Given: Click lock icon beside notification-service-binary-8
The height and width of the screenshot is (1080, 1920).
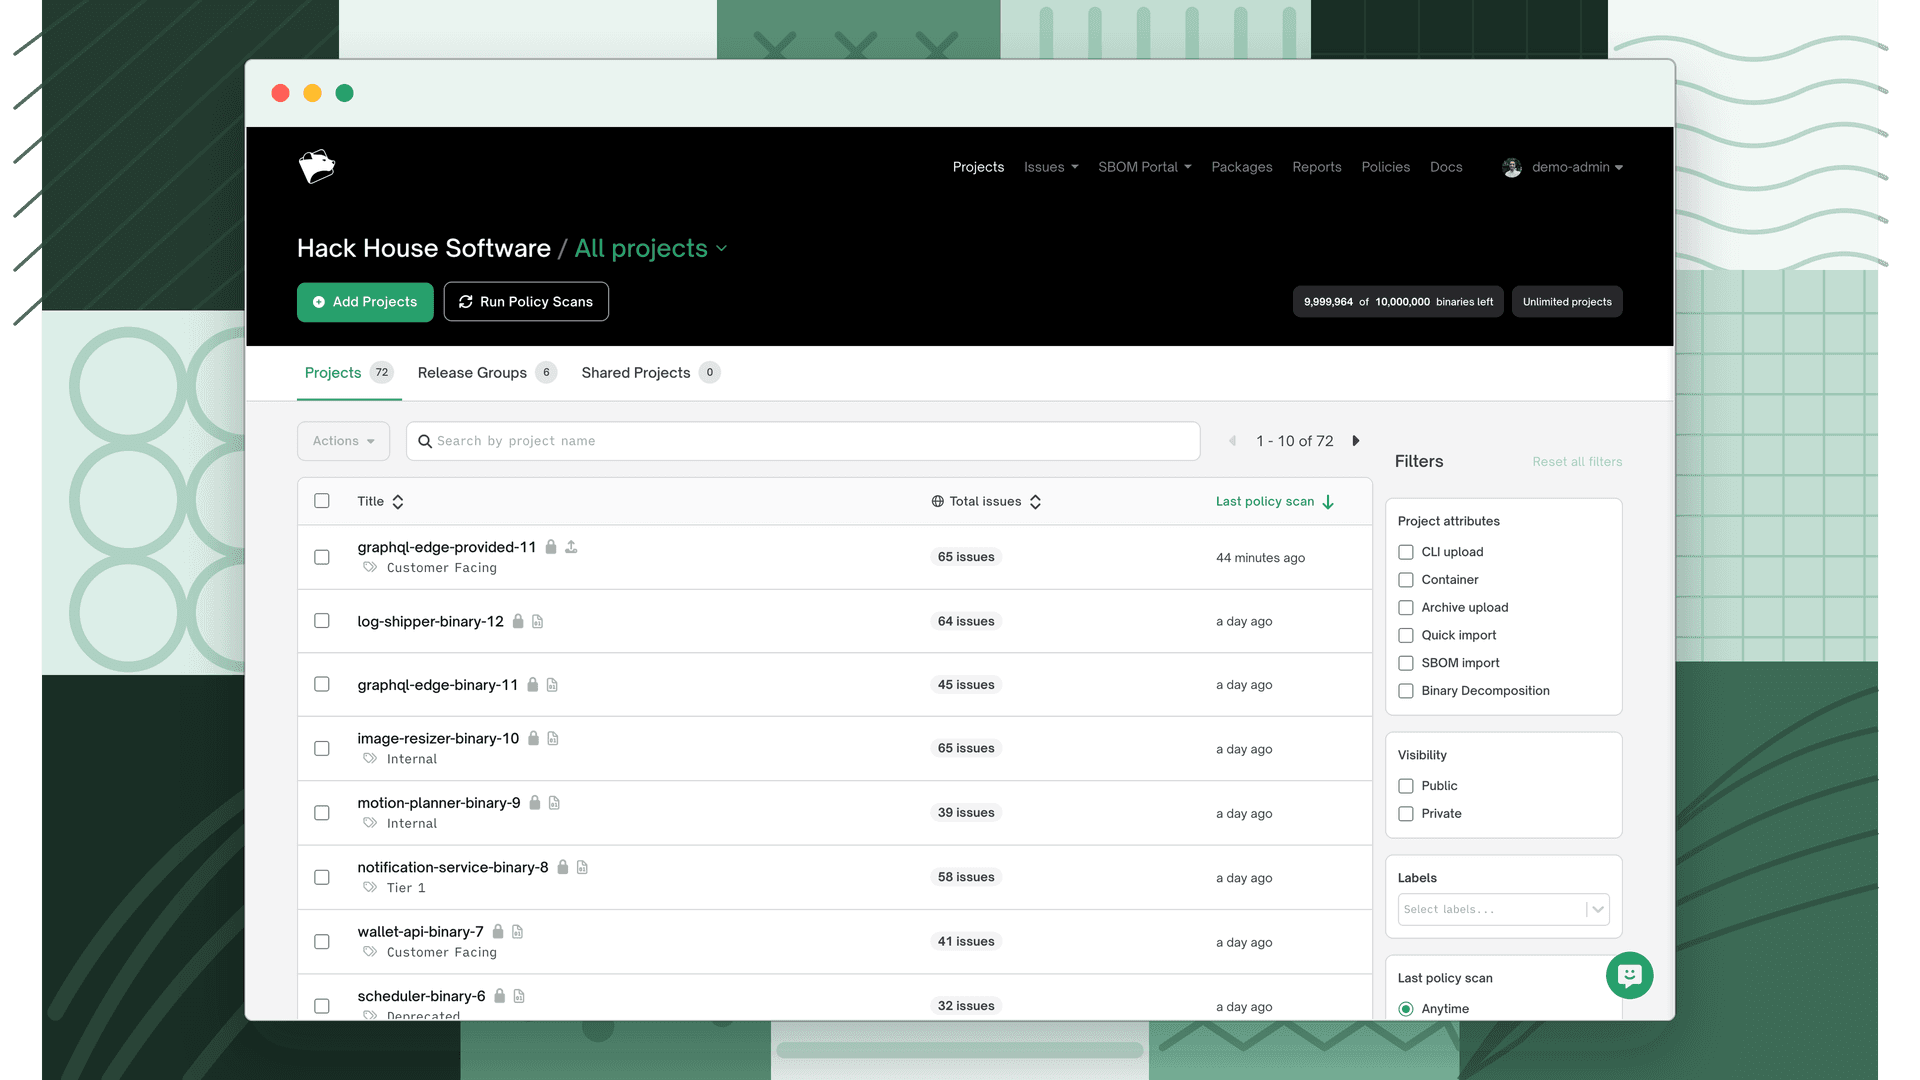Looking at the screenshot, I should pyautogui.click(x=563, y=867).
